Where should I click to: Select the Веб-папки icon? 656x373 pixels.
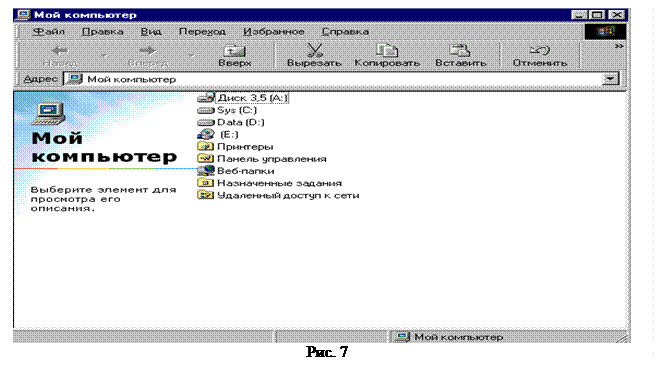click(205, 171)
